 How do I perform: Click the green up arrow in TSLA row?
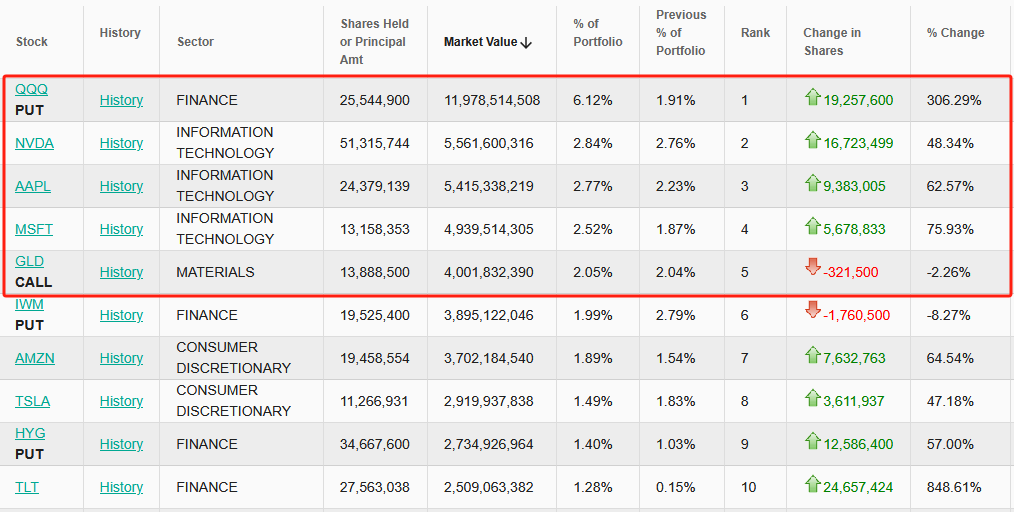coord(812,398)
